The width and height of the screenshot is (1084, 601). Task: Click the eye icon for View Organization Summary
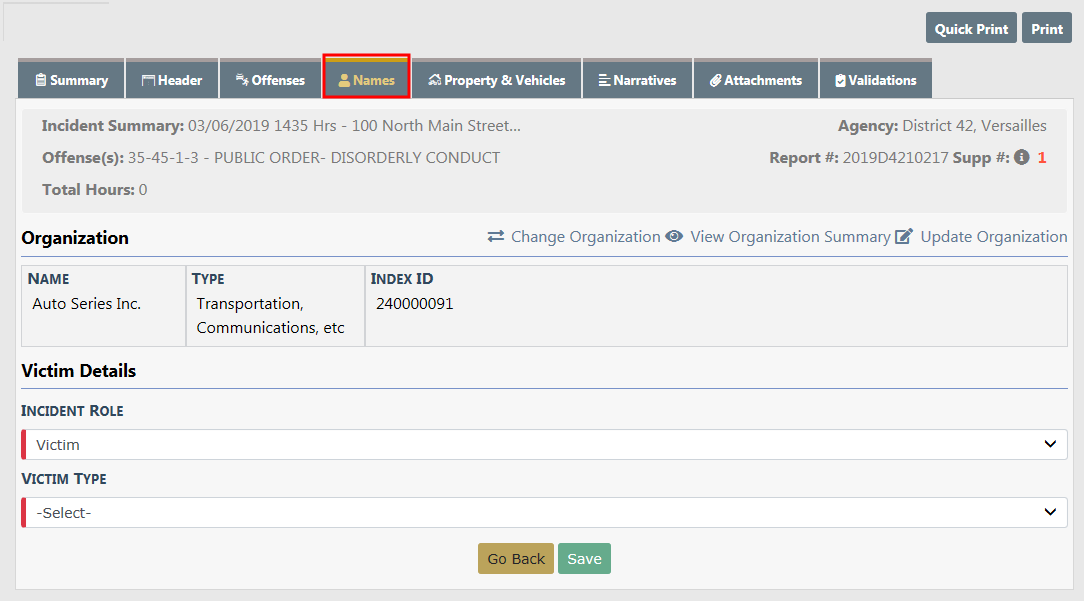point(675,237)
